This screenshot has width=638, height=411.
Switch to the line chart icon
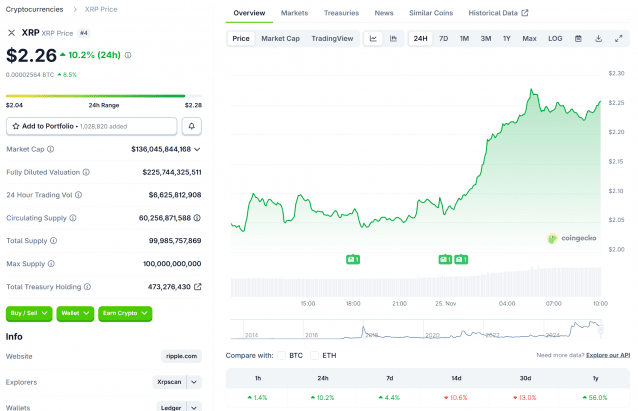(373, 39)
